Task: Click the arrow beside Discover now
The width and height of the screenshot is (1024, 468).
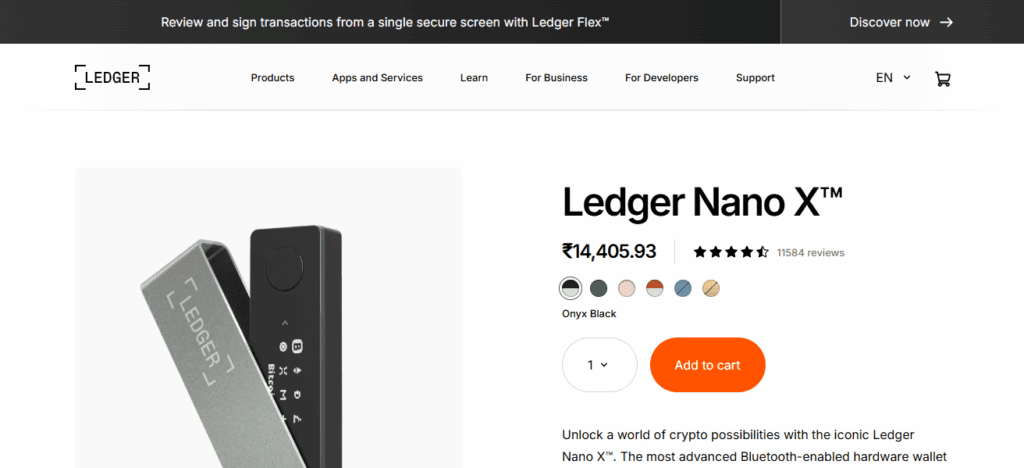Action: click(946, 22)
